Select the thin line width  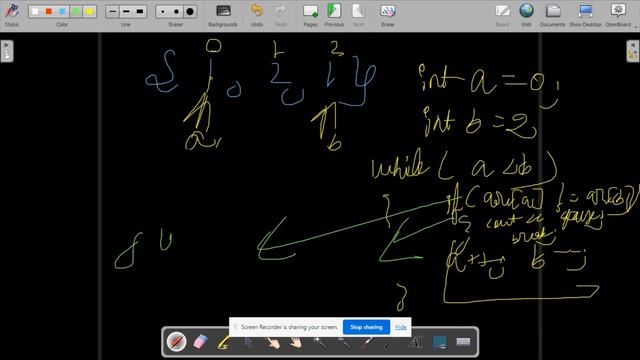pyautogui.click(x=113, y=11)
